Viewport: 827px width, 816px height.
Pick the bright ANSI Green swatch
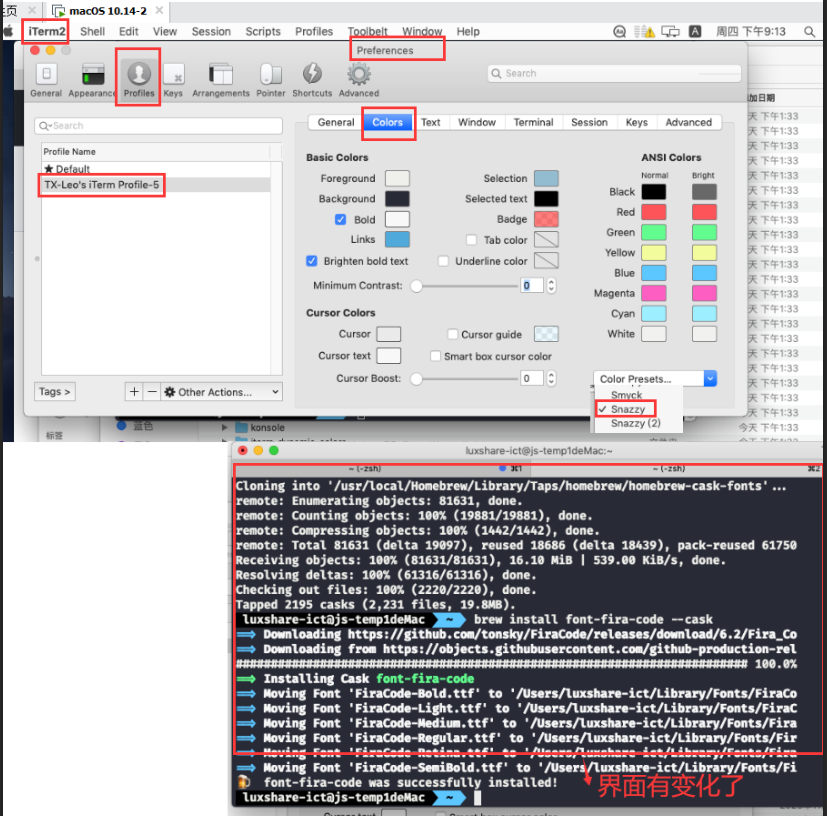pyautogui.click(x=704, y=232)
